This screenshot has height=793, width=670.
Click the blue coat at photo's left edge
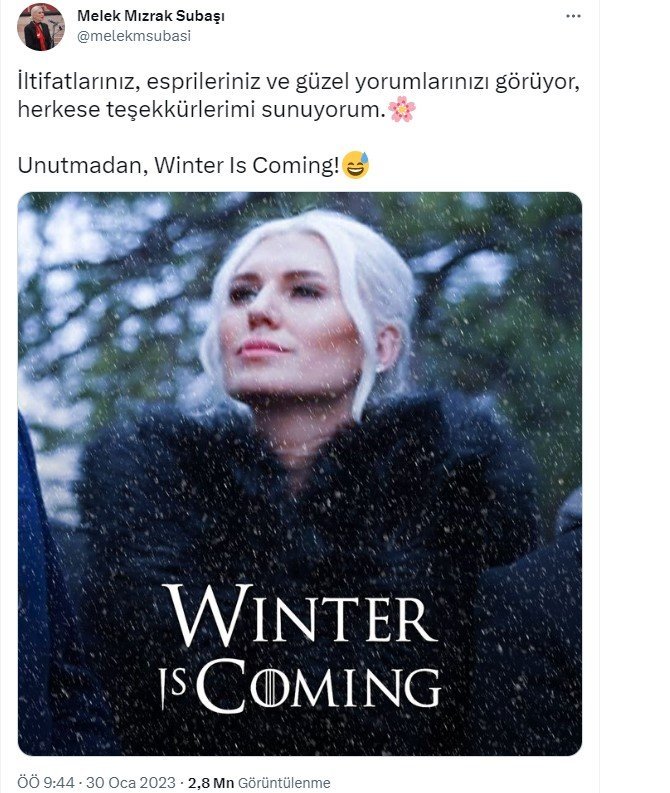click(x=38, y=582)
